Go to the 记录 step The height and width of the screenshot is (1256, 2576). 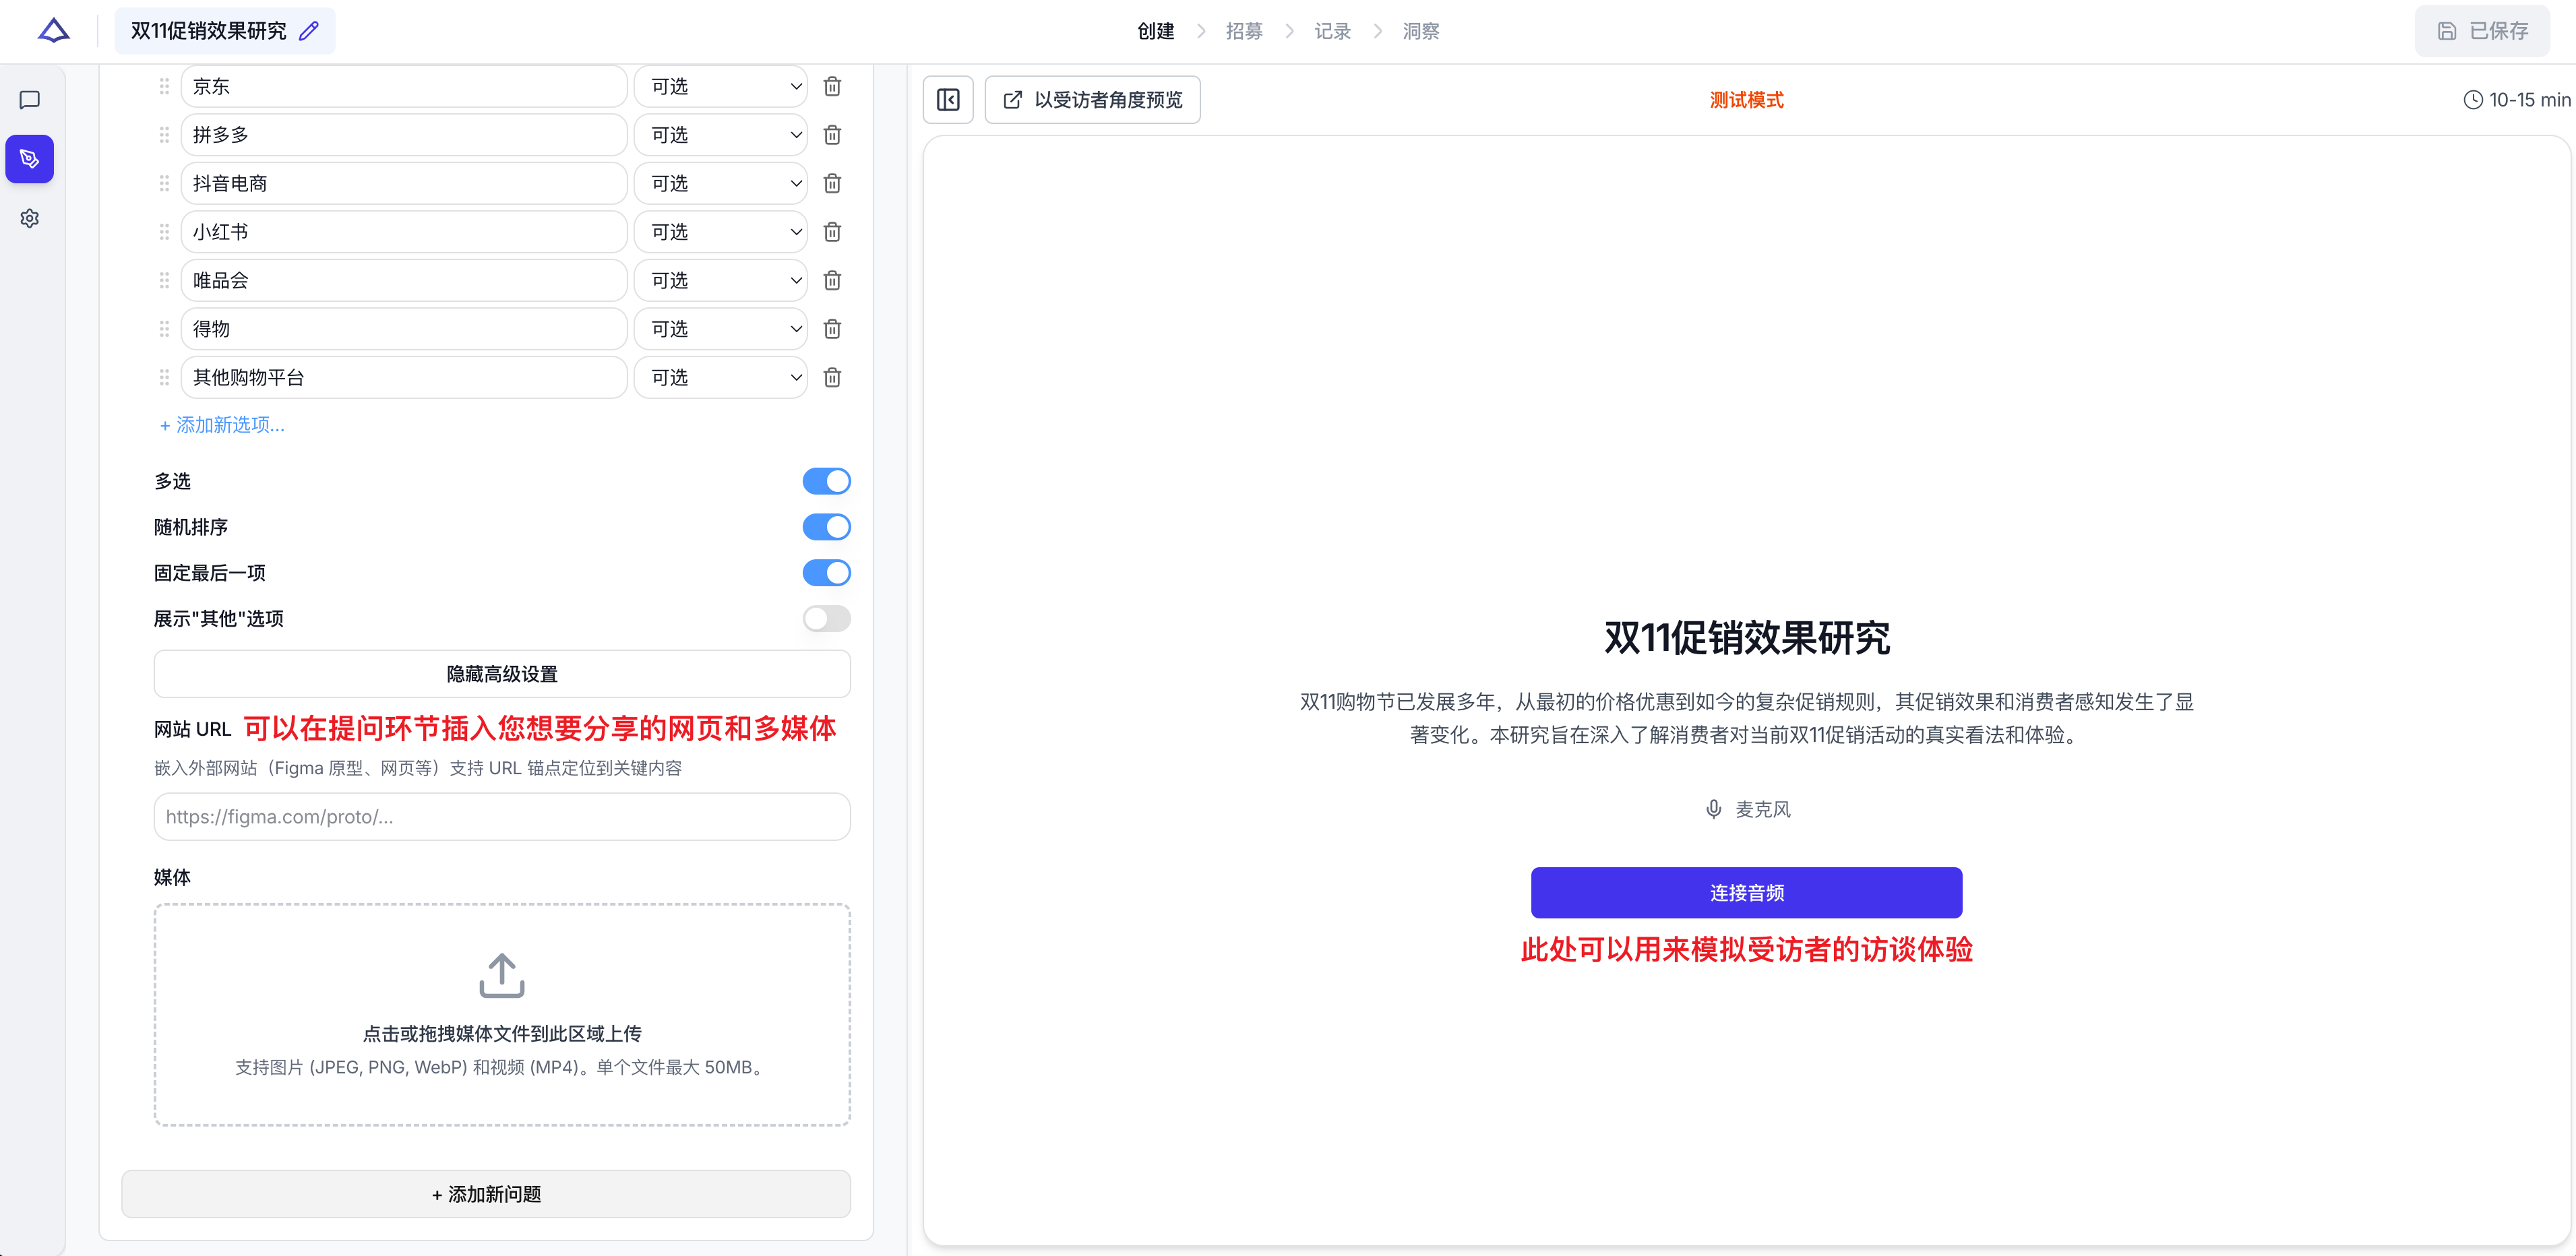coord(1332,31)
